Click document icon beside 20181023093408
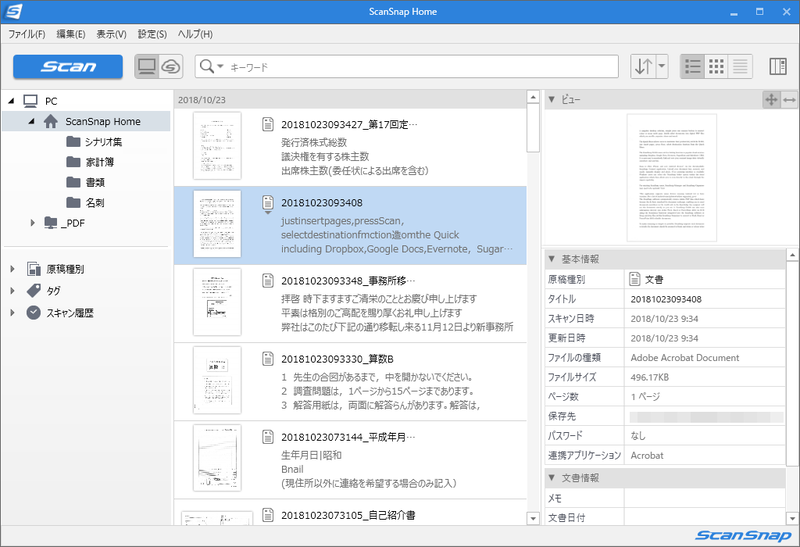 268,203
